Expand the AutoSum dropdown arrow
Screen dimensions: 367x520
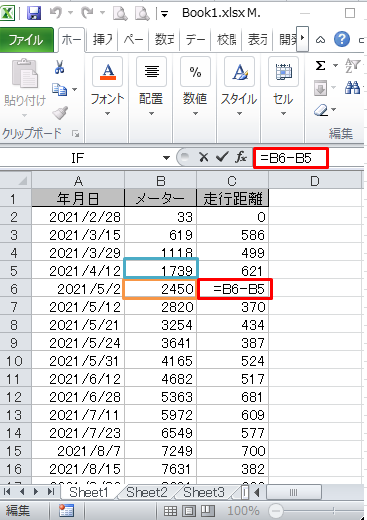(335, 66)
